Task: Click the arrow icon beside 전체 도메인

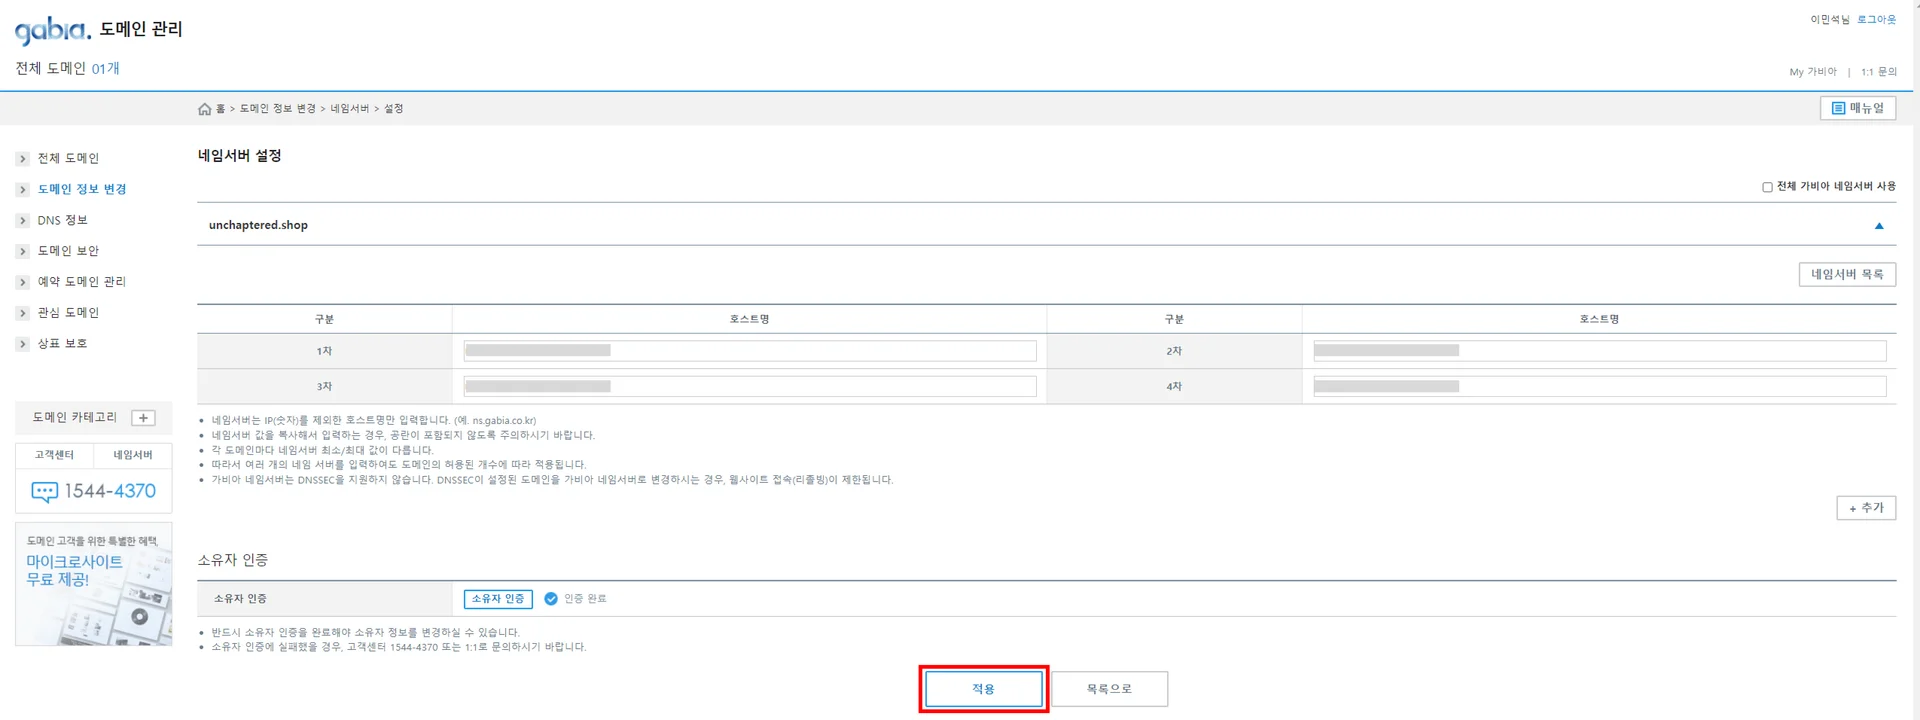Action: click(x=23, y=159)
